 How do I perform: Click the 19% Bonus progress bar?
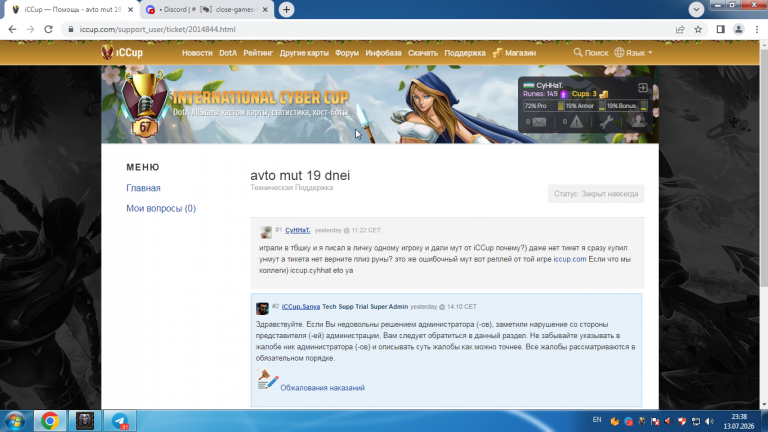(626, 106)
